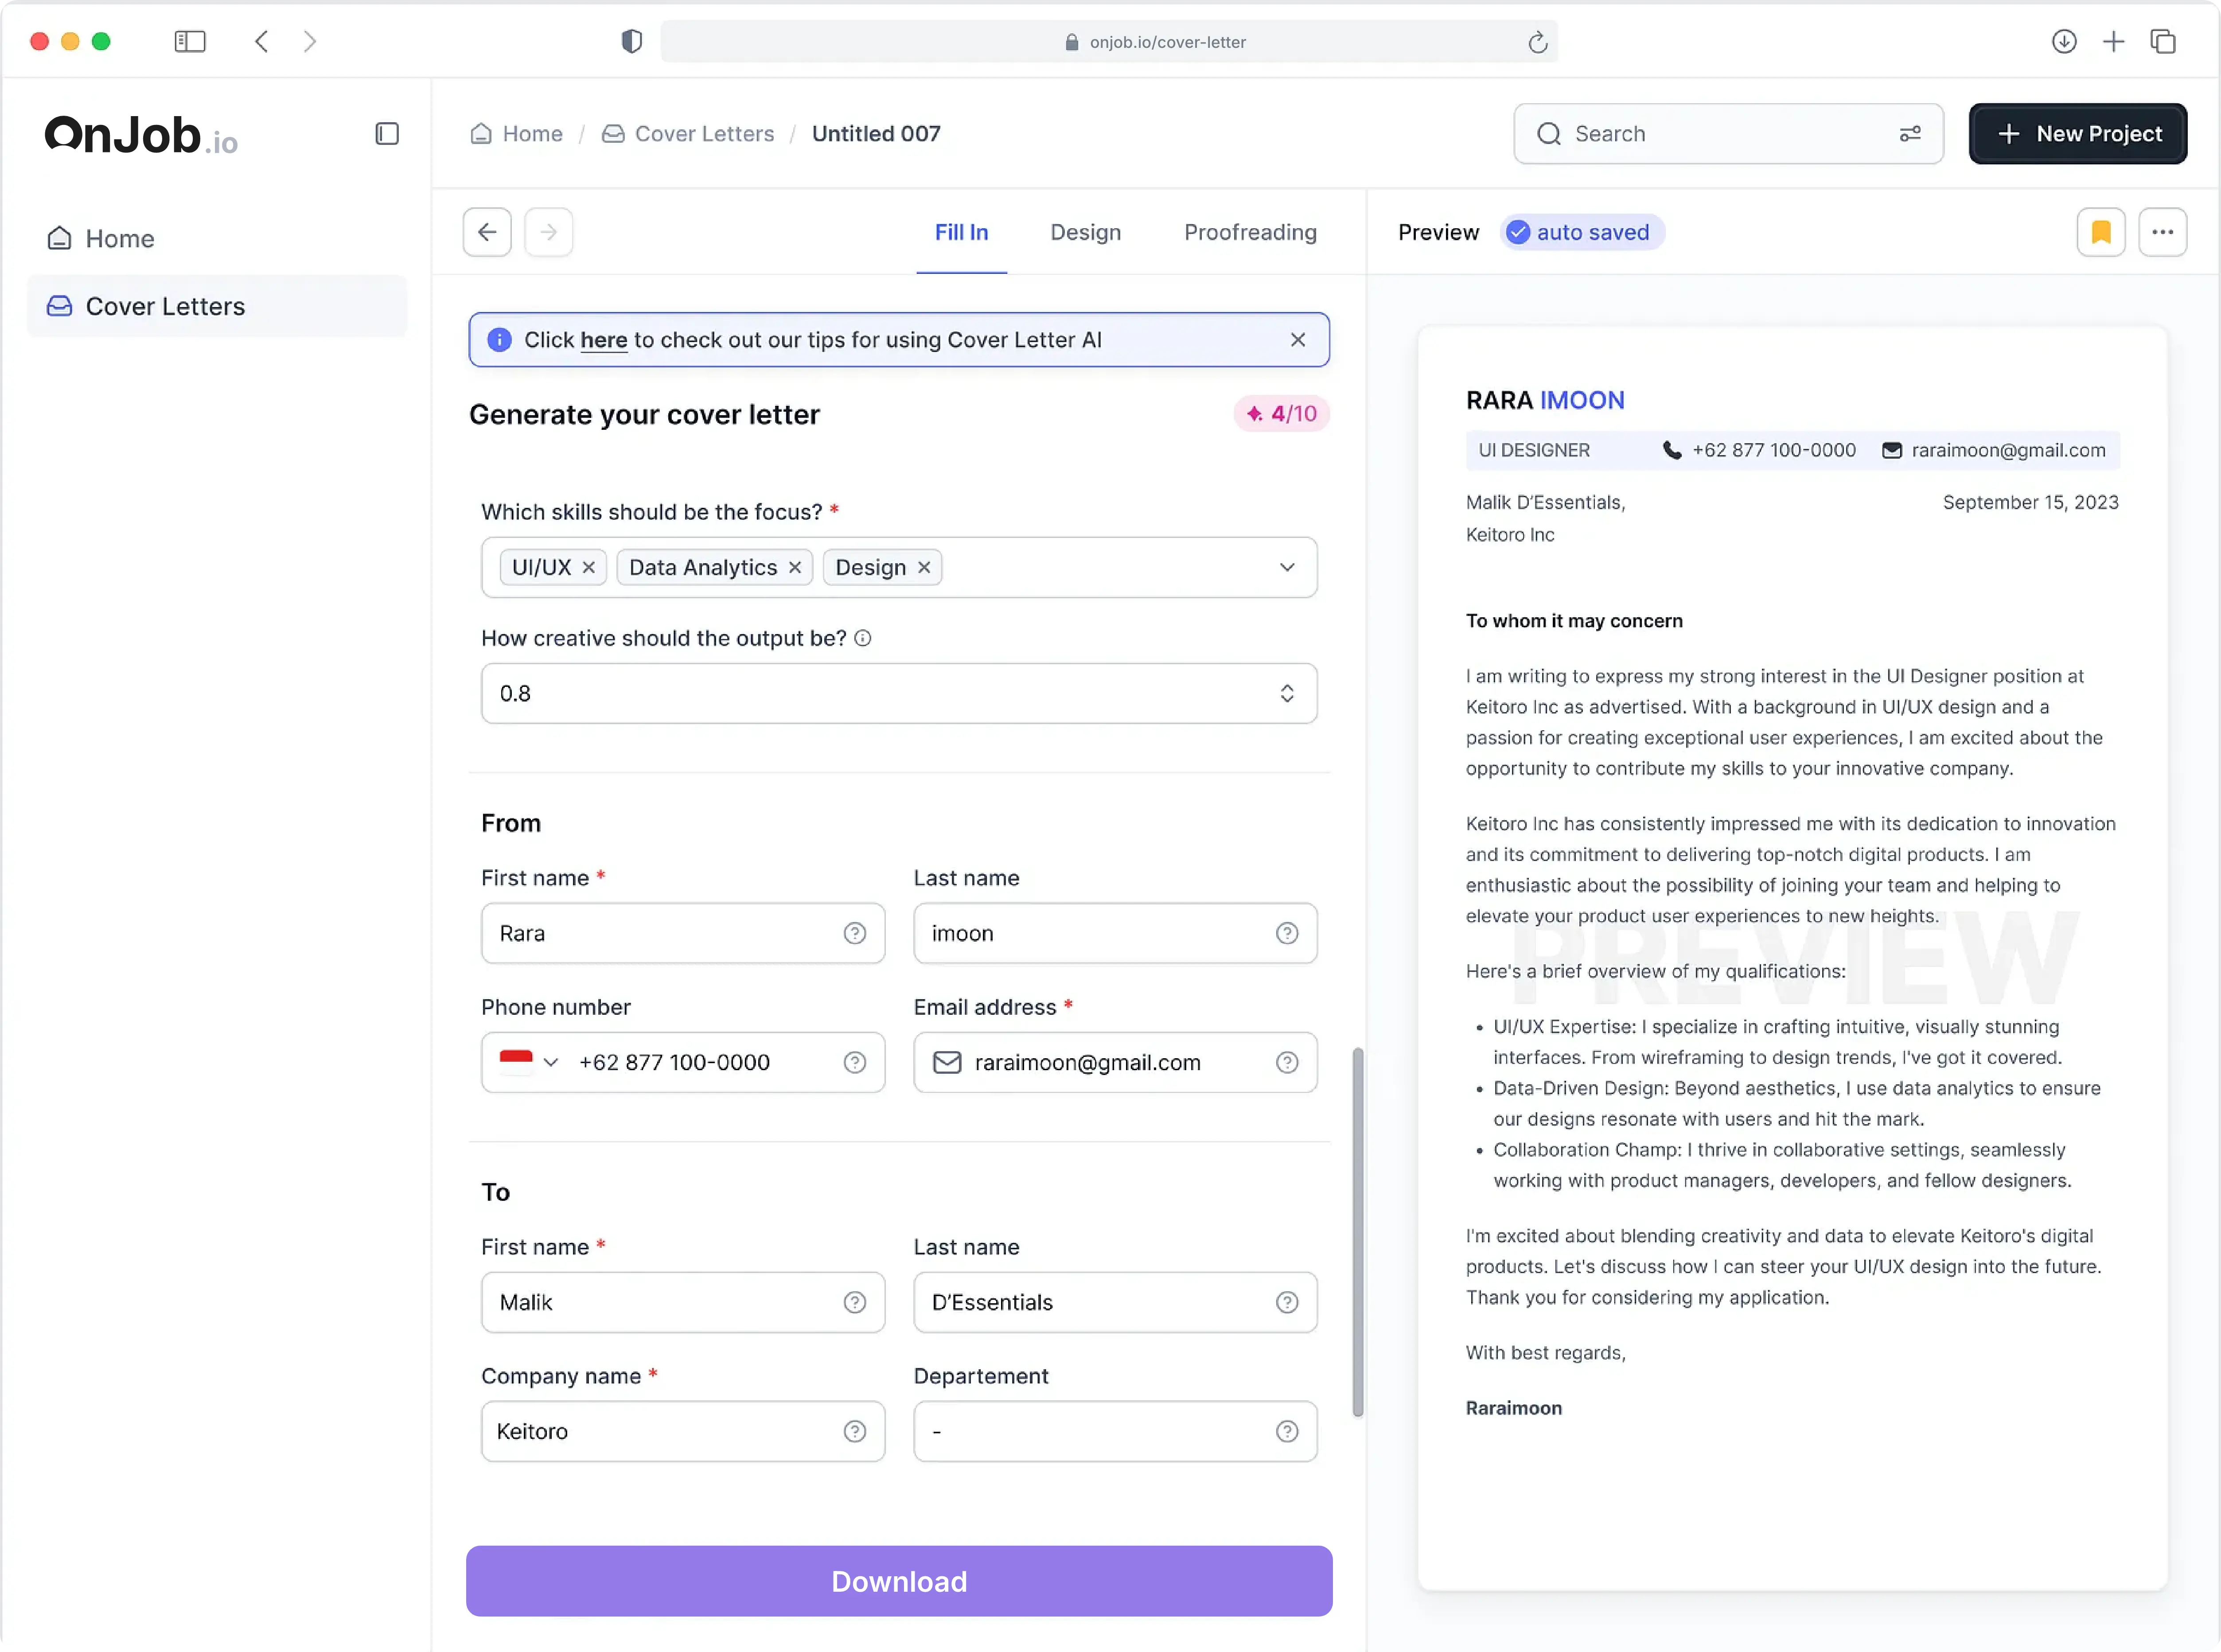Dismiss the Cover Letter AI tips banner
Image resolution: width=2221 pixels, height=1652 pixels.
click(1297, 340)
